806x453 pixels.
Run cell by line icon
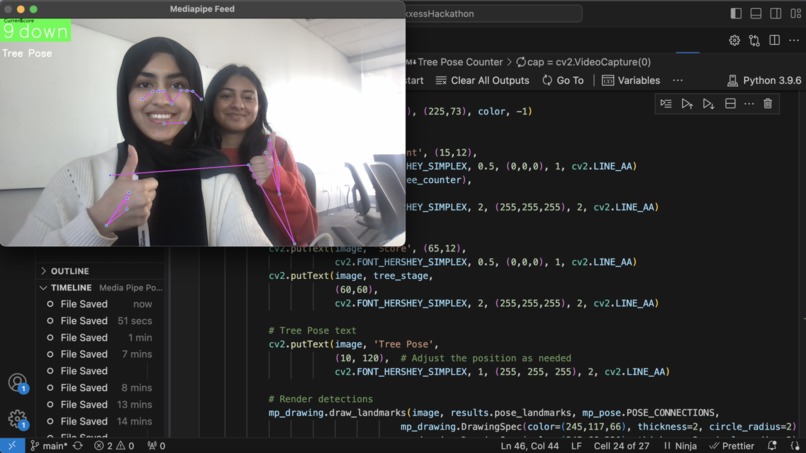666,104
